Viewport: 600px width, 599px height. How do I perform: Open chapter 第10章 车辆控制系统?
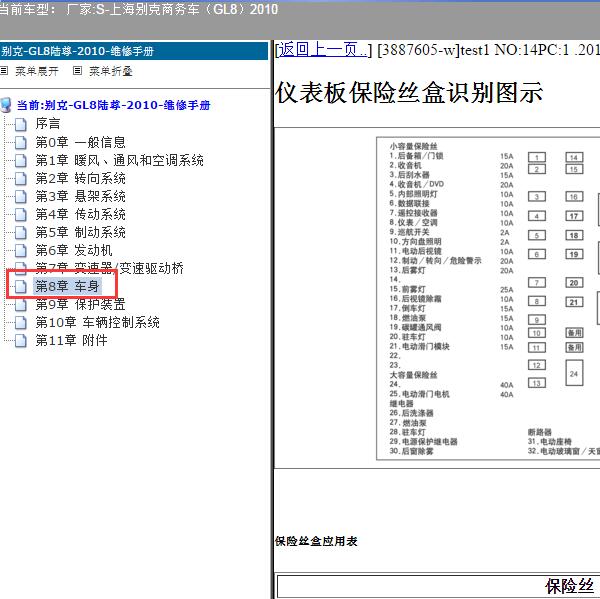[x=98, y=322]
